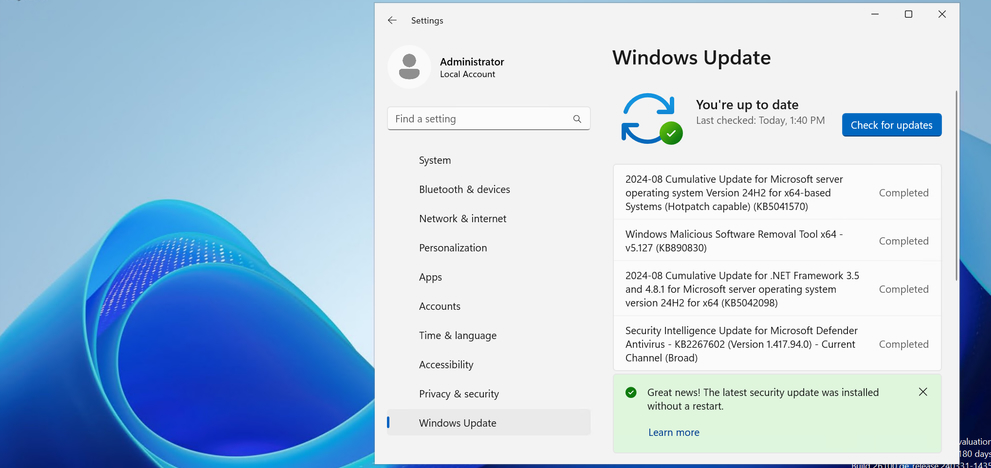Open Network & internet settings
Screen dimensions: 991x468
[489, 219]
